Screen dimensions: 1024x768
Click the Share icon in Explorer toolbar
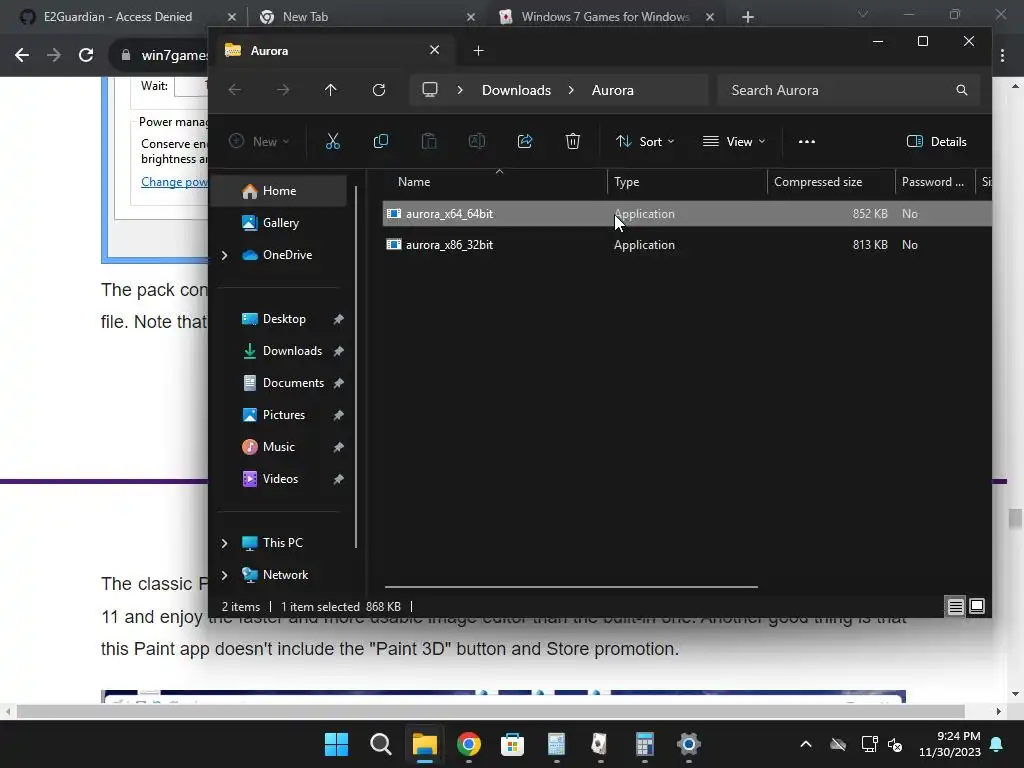pyautogui.click(x=525, y=141)
